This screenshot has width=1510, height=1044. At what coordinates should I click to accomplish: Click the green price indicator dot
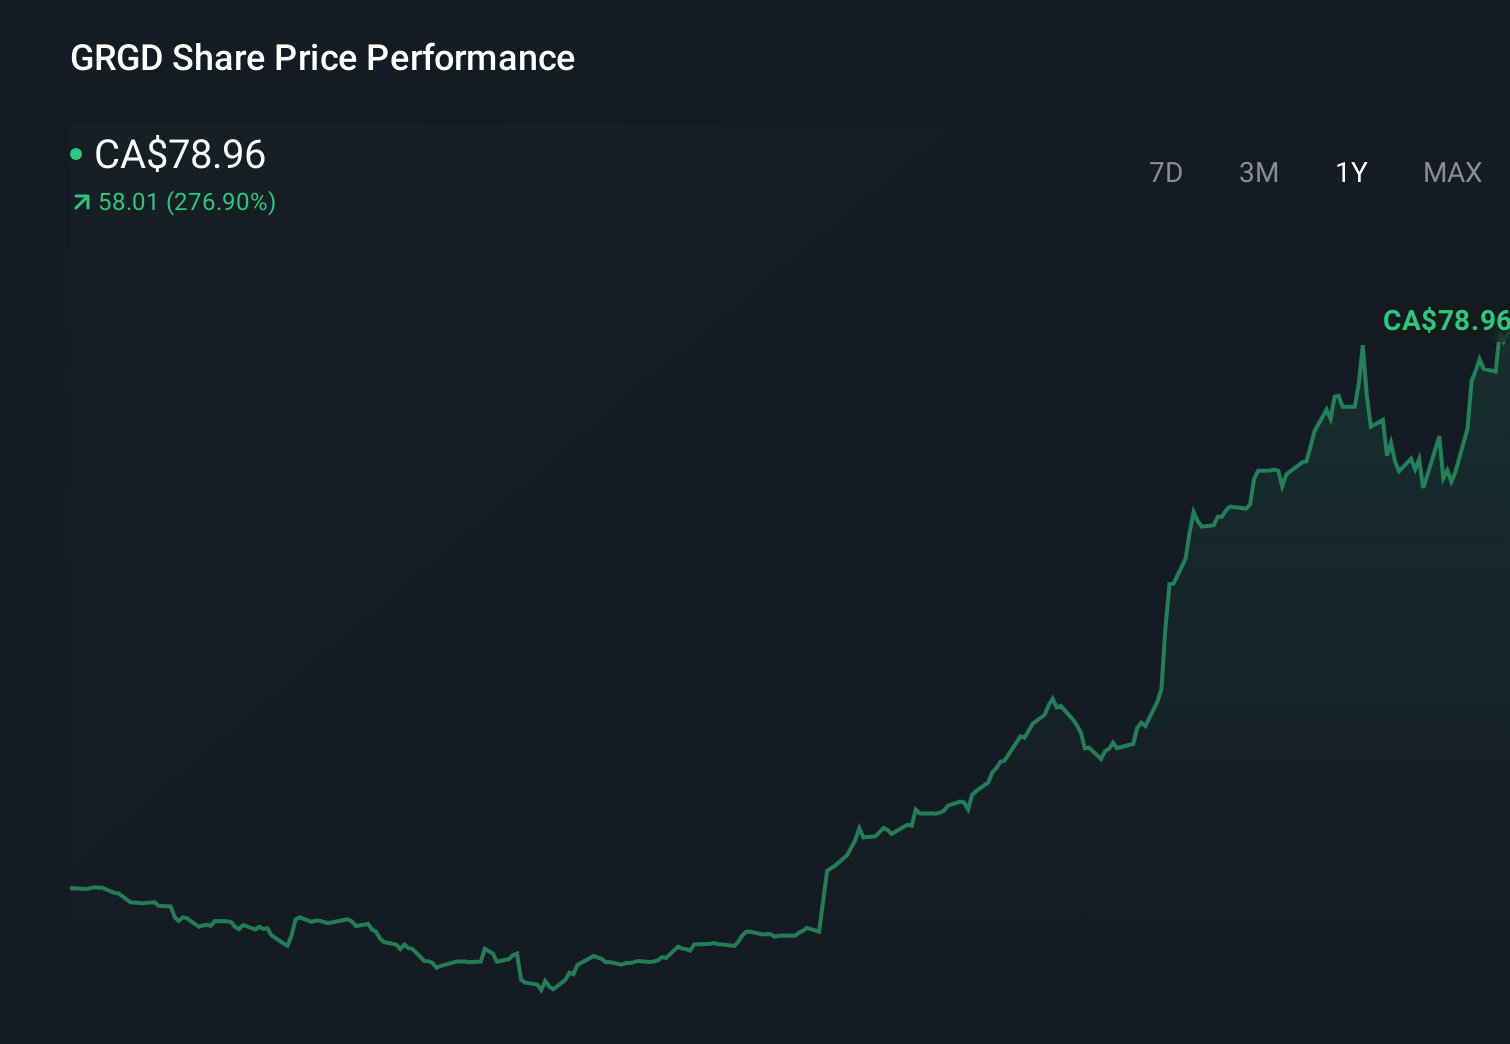tap(76, 154)
